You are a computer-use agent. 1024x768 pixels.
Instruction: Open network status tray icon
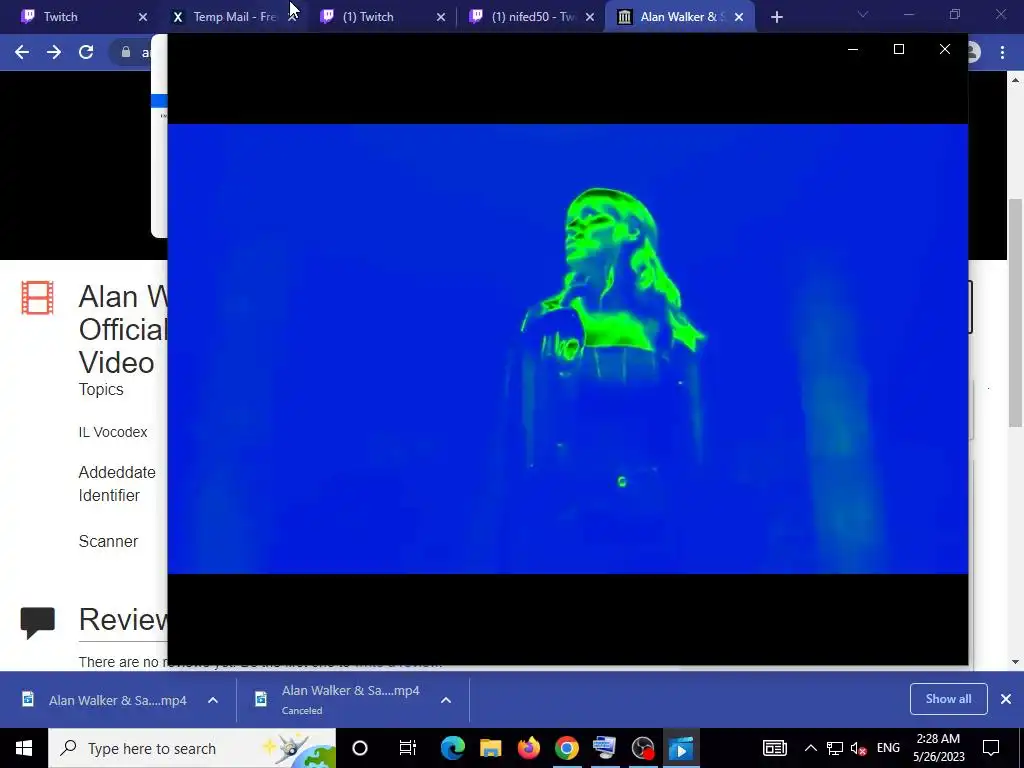835,748
